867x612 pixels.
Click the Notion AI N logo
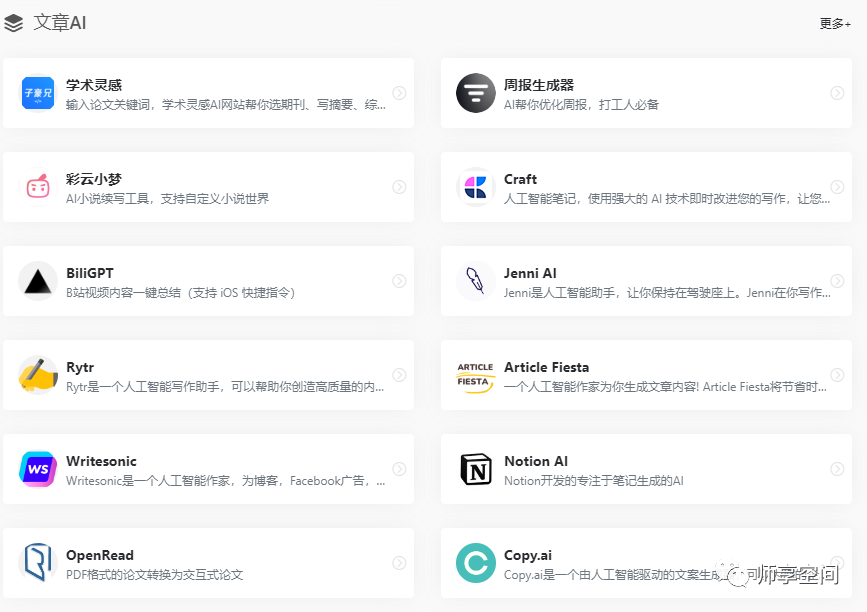pos(476,469)
